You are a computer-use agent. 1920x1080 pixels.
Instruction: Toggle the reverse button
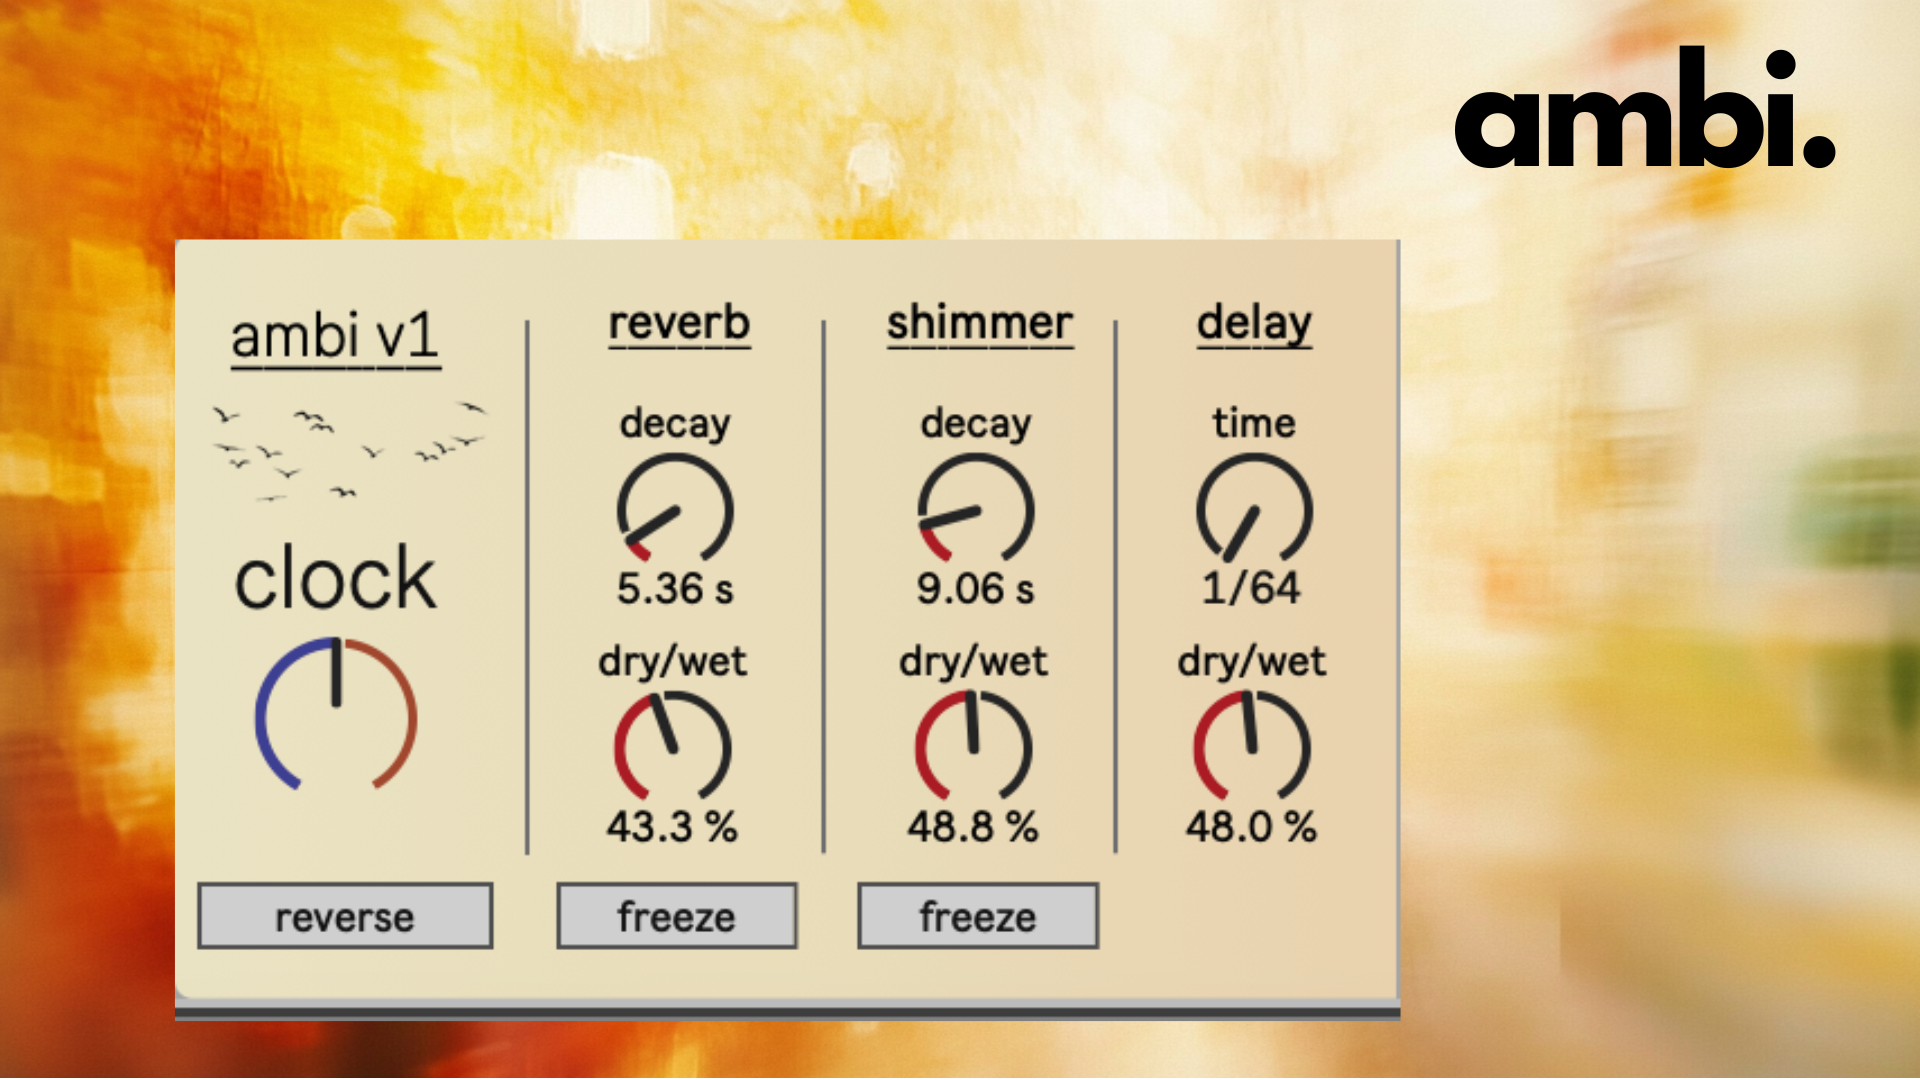pos(345,916)
